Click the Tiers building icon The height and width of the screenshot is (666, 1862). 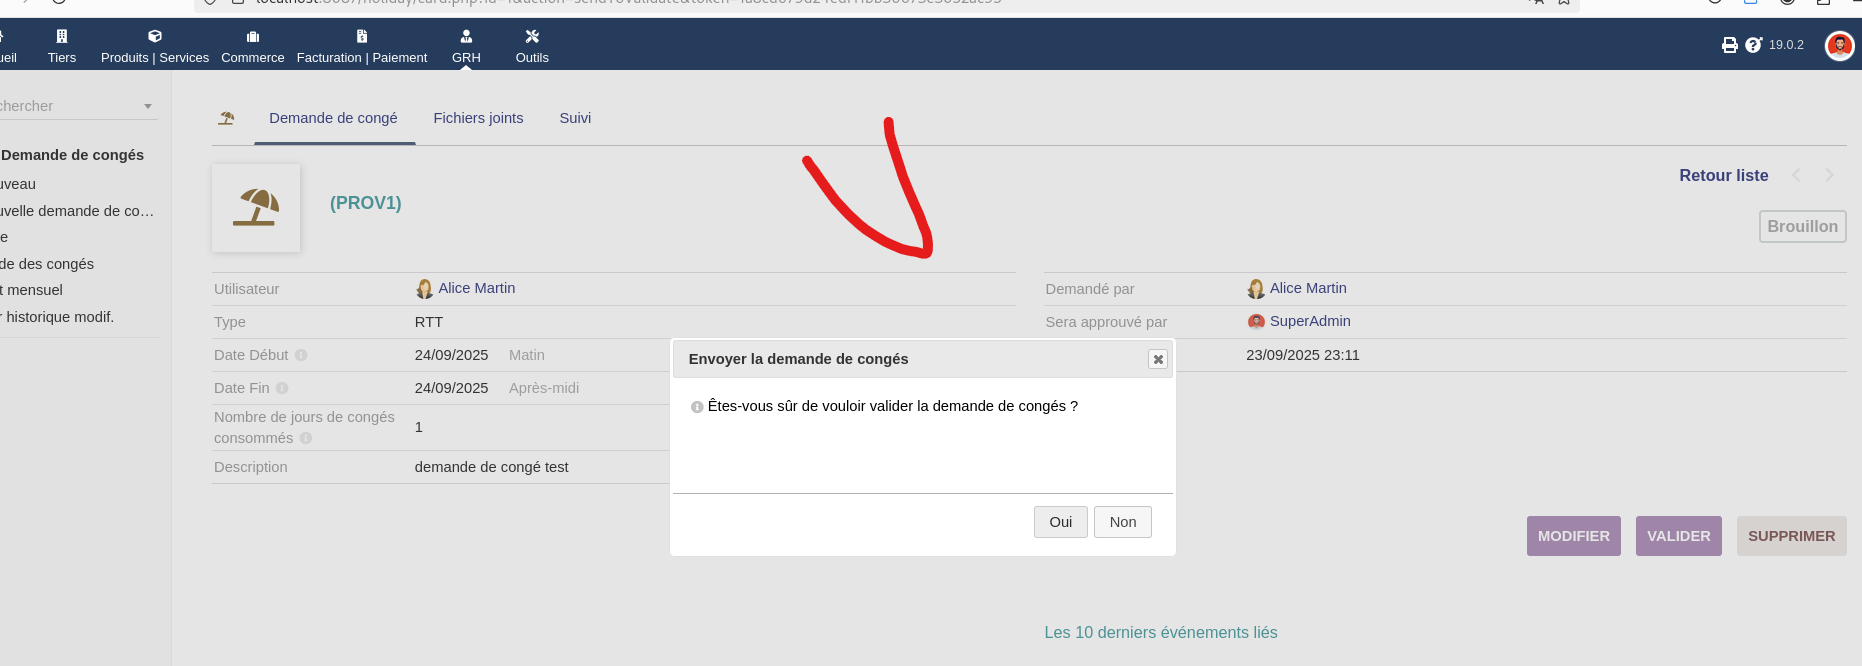pos(62,36)
